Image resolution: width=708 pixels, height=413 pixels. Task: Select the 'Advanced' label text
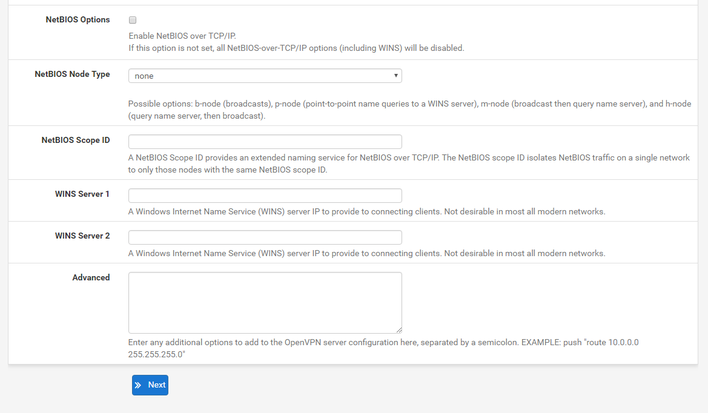[x=91, y=278]
